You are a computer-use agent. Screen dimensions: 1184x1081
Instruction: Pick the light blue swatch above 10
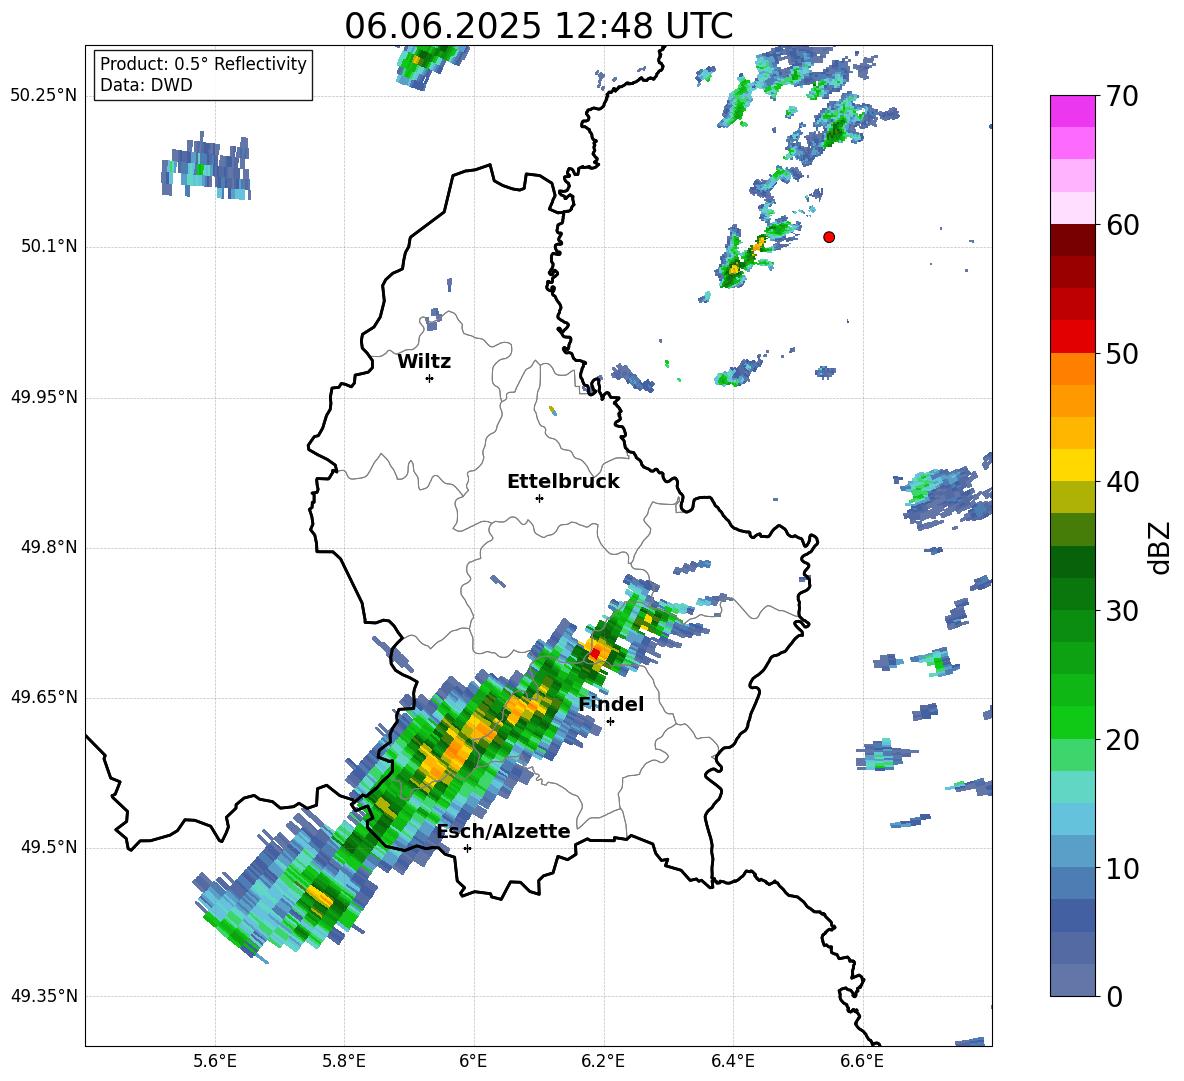coord(1072,819)
